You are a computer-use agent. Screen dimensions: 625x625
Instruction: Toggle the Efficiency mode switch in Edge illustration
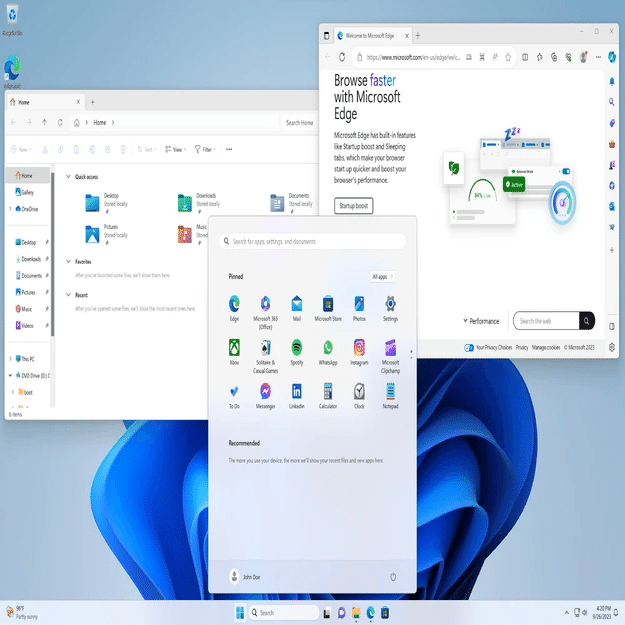click(x=566, y=171)
